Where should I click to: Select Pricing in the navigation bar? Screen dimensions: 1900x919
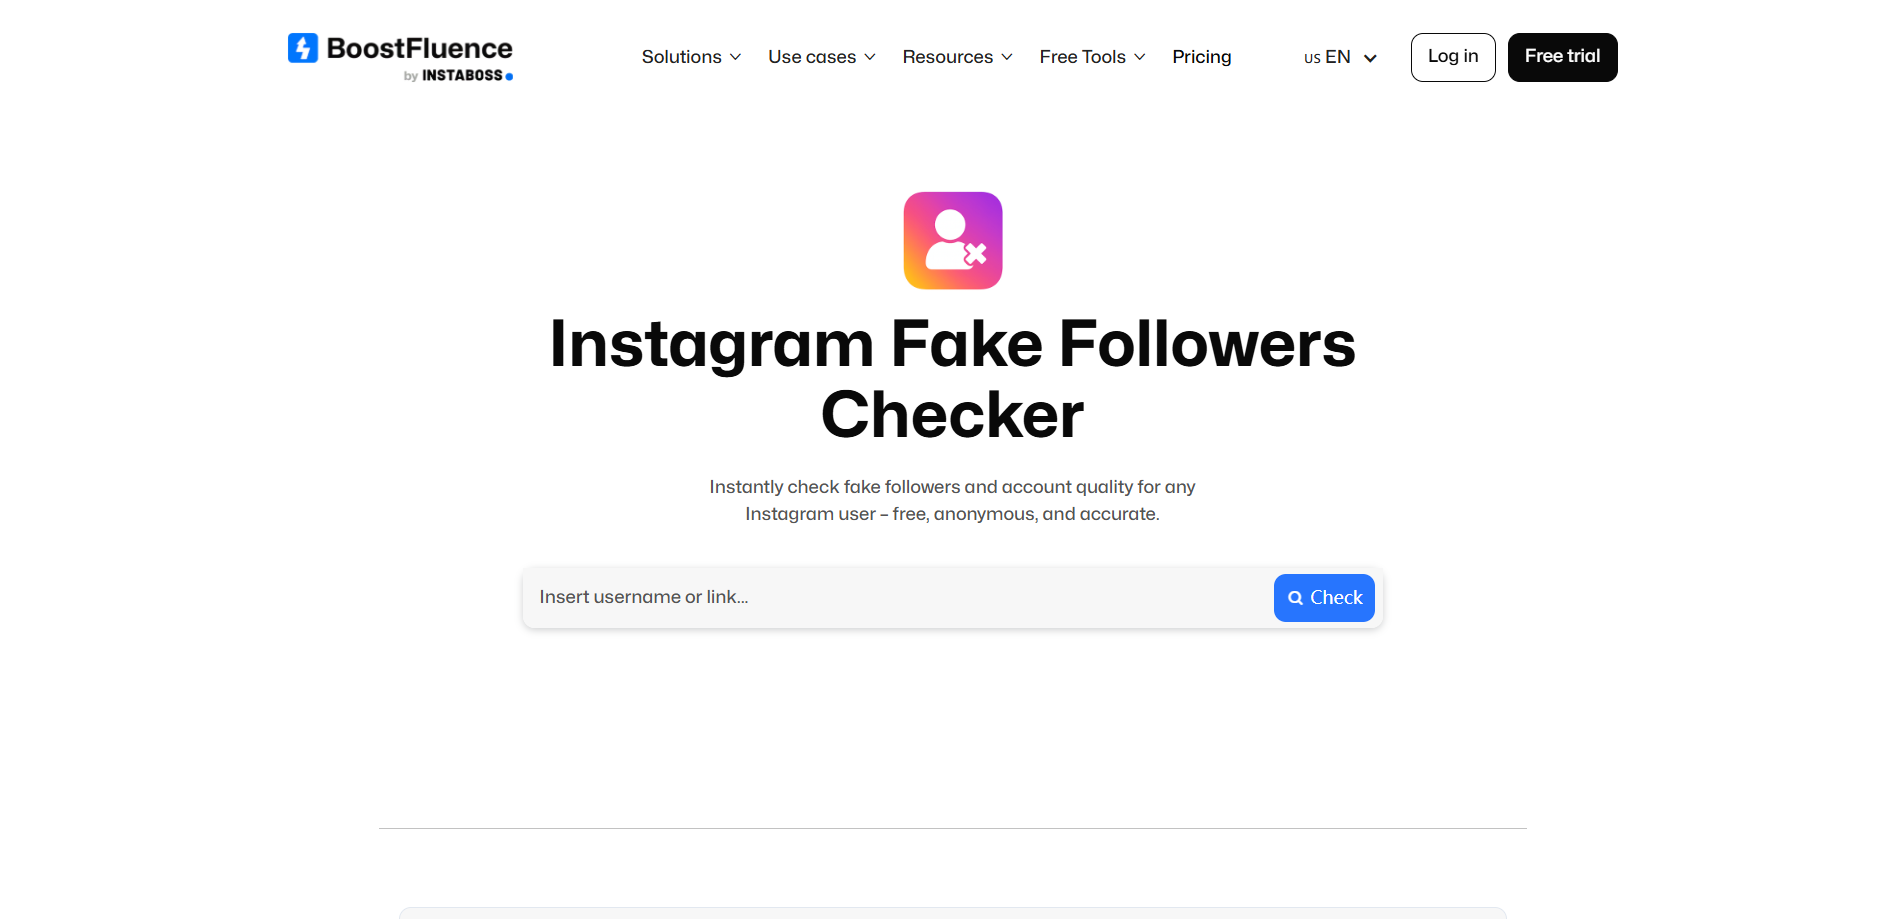click(x=1201, y=57)
